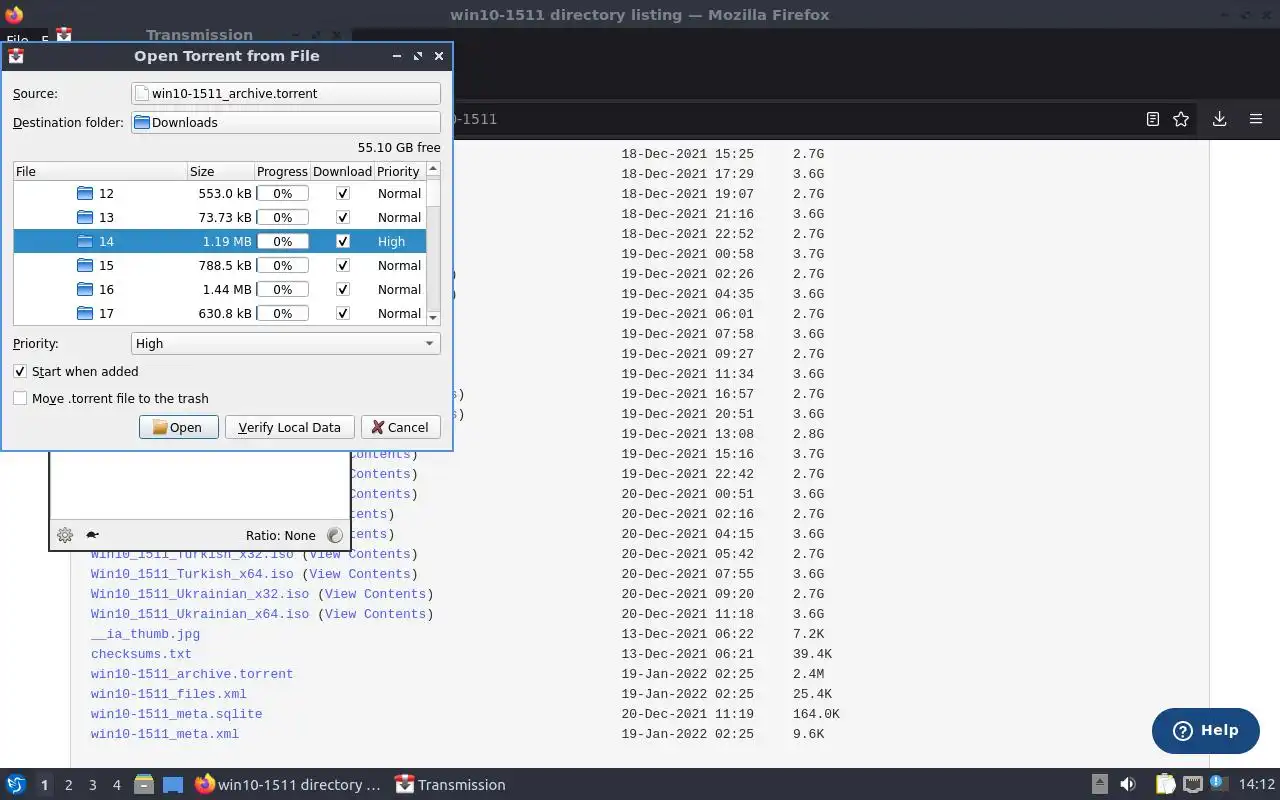Toggle Start when added checkbox
Viewport: 1280px width, 800px height.
20,371
